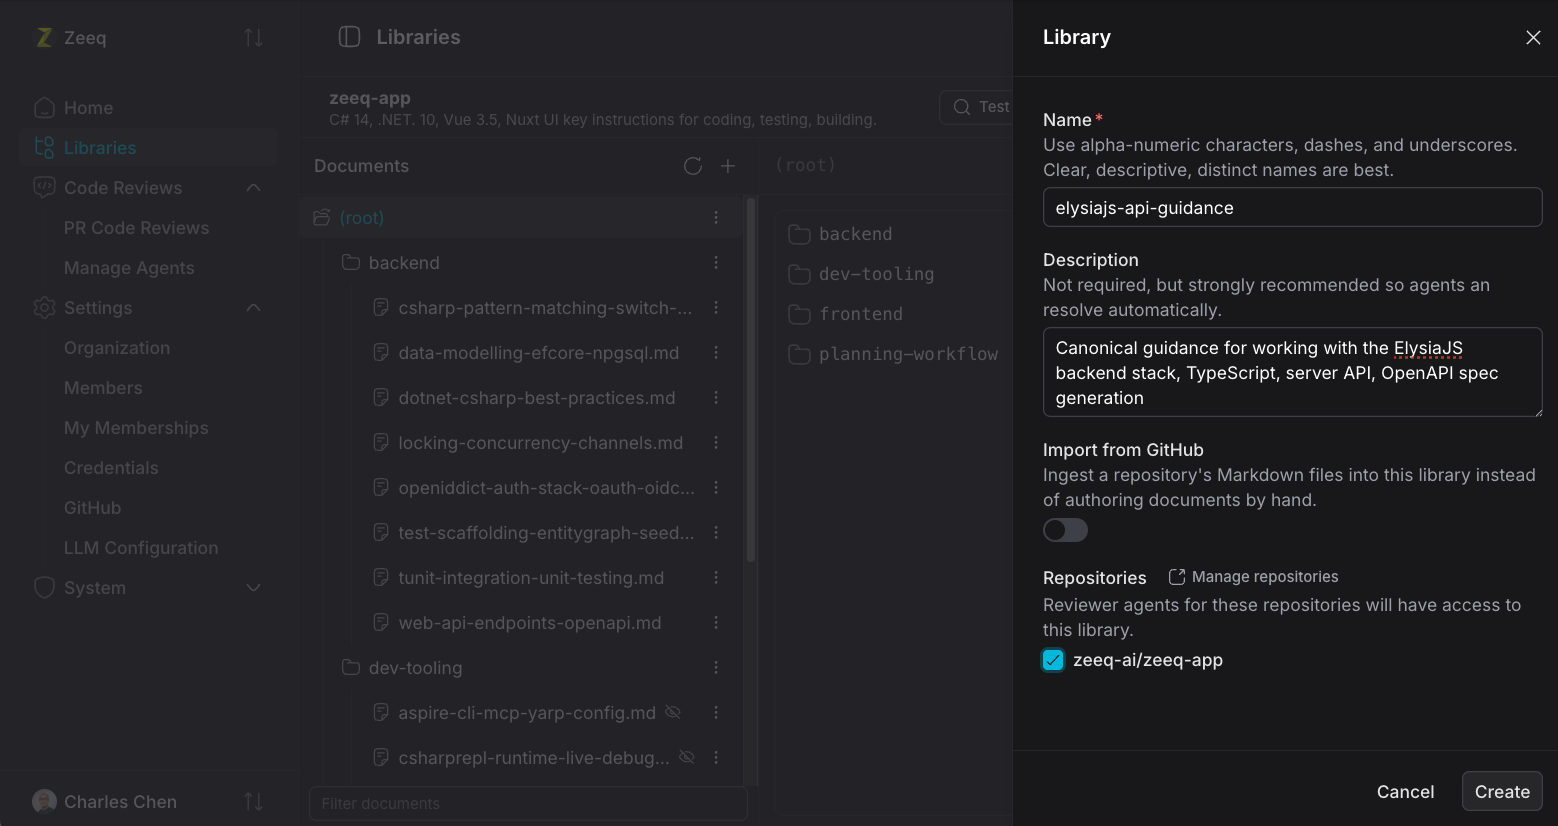Toggle hidden eye icon on csharprepl-runtime-live-debug
The width and height of the screenshot is (1558, 826).
[x=687, y=757]
